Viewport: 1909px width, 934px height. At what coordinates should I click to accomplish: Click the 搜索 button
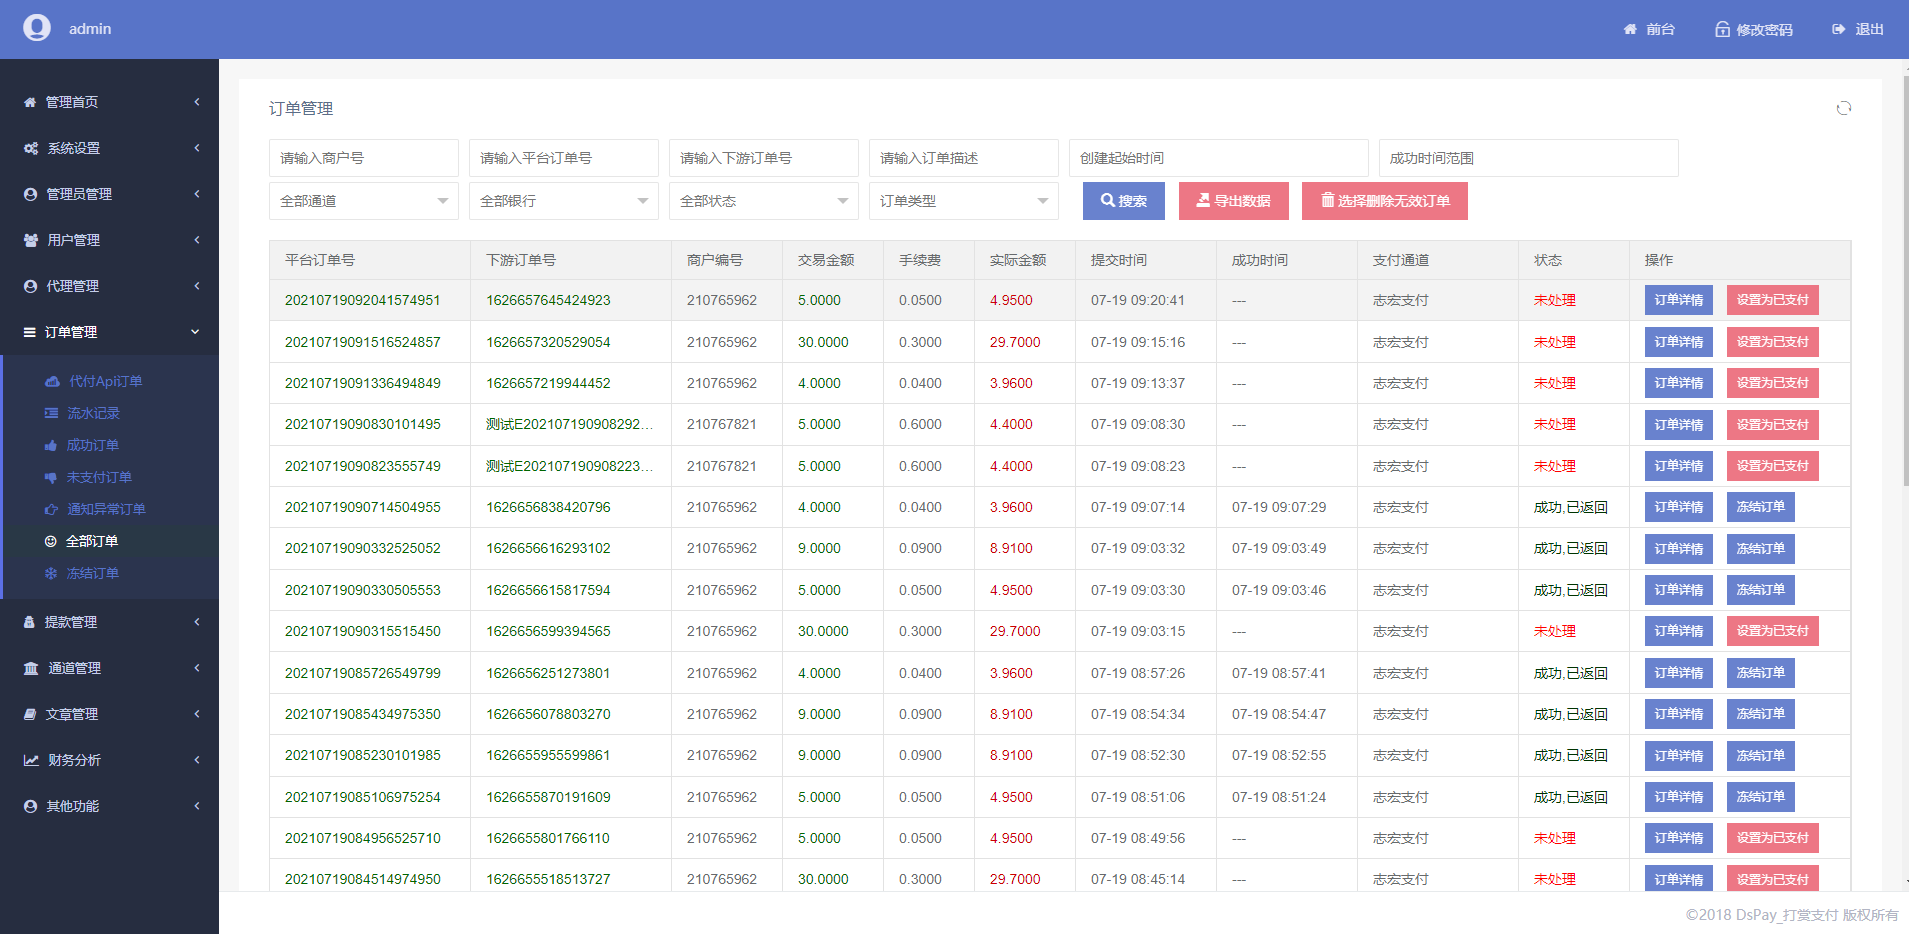[x=1123, y=200]
